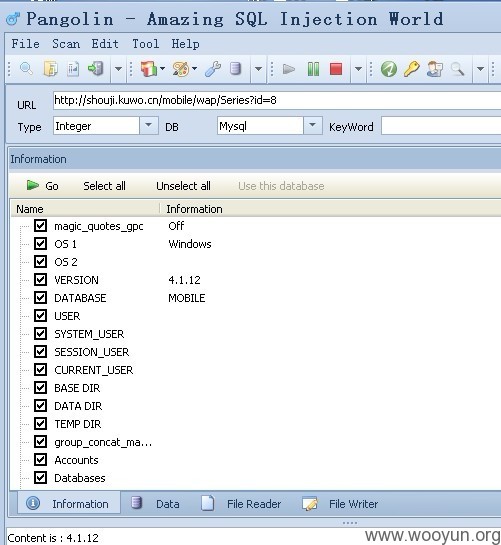
Task: Click into the URL input field
Action: click(x=277, y=101)
